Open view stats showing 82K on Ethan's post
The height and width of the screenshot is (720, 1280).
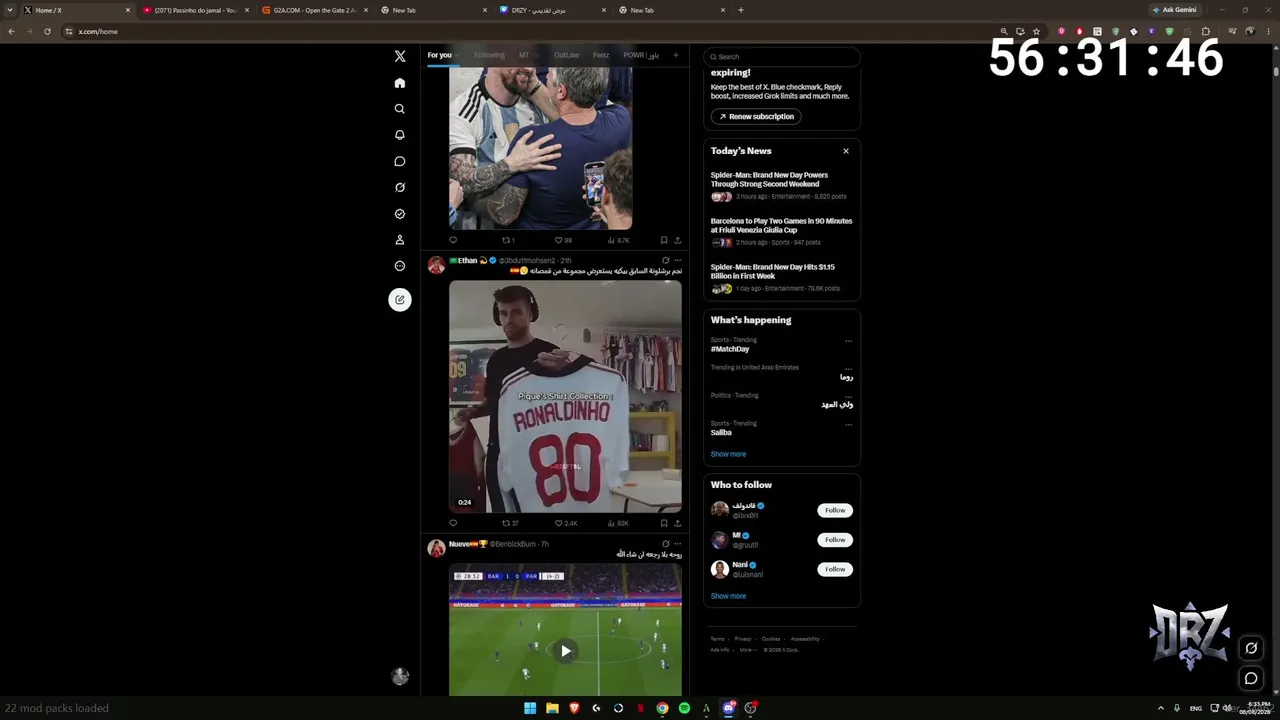coord(619,523)
